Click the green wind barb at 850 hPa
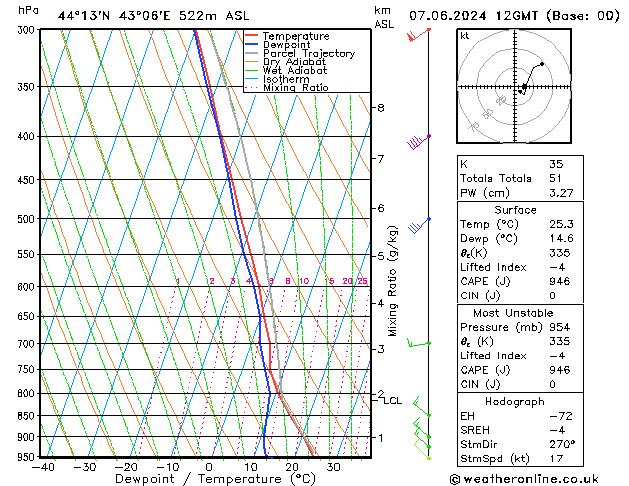Image resolution: width=629 pixels, height=486 pixels. (x=421, y=406)
